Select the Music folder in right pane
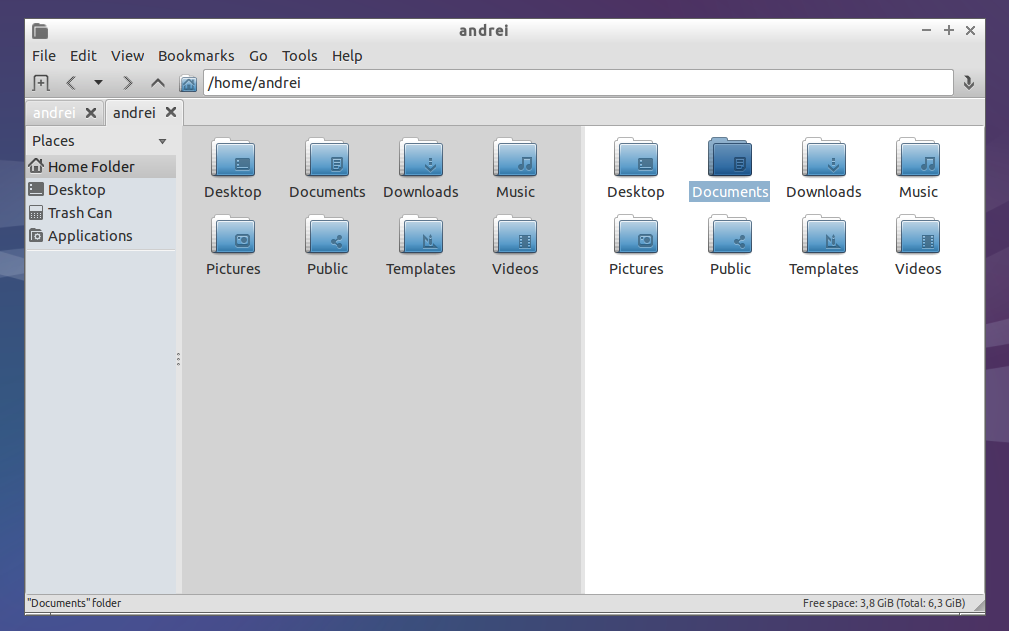 click(x=918, y=169)
